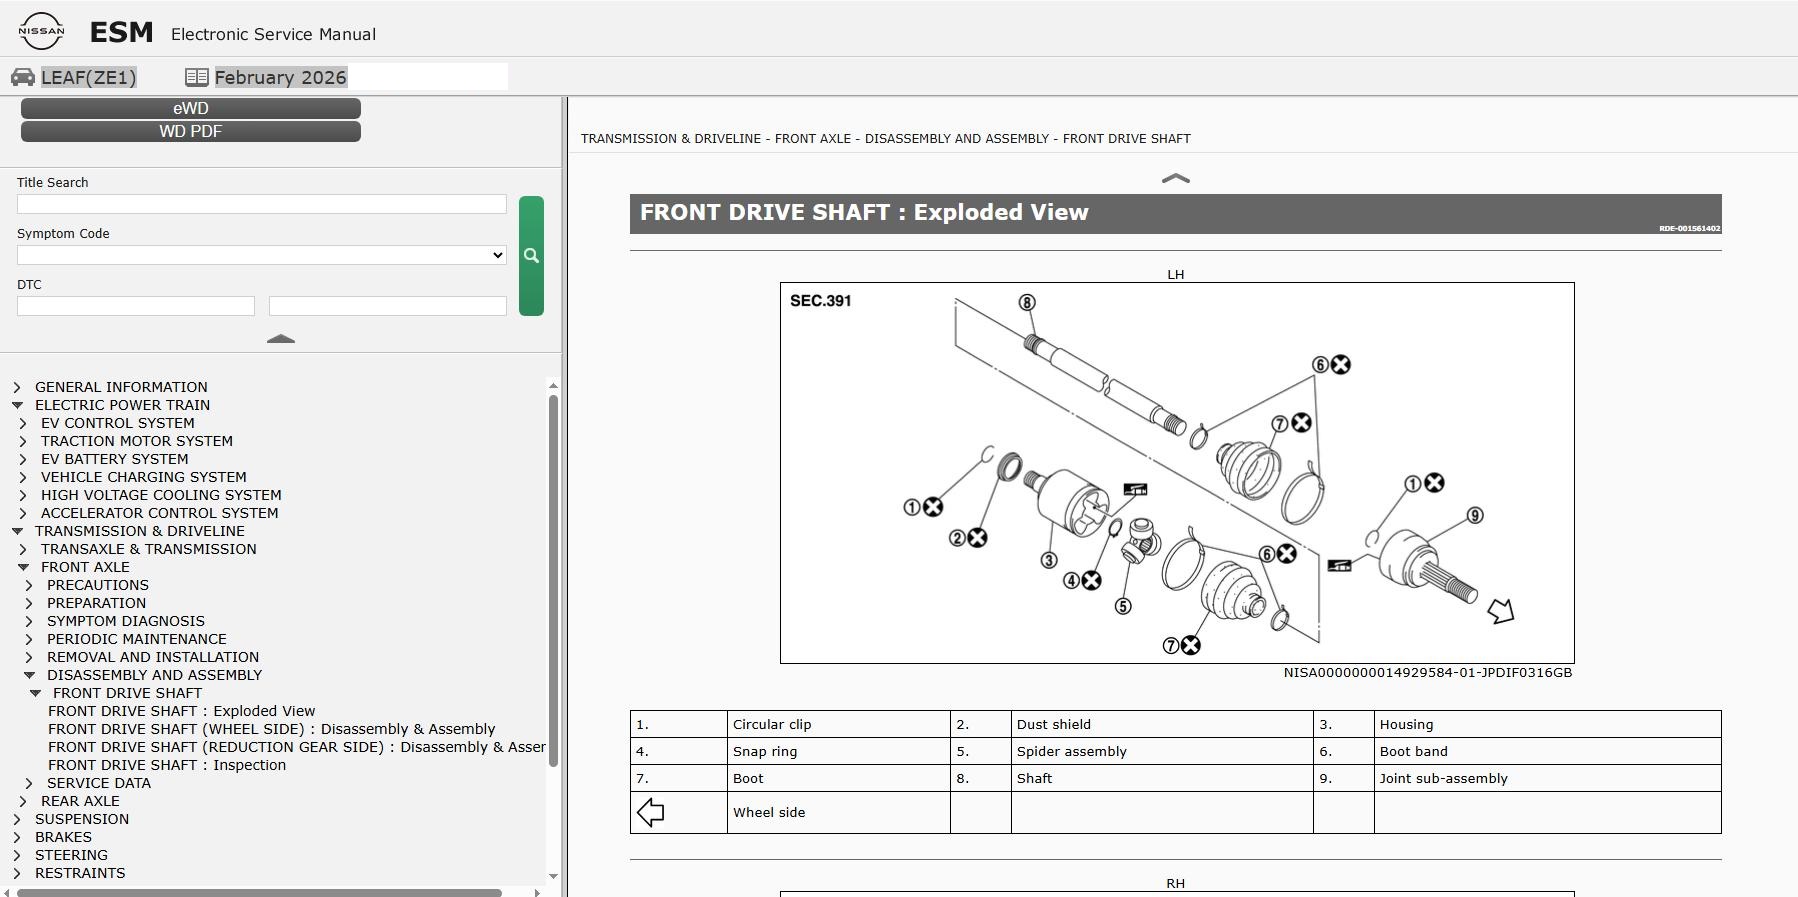1798x897 pixels.
Task: Expand SERVICE DATA node
Action: click(x=29, y=783)
